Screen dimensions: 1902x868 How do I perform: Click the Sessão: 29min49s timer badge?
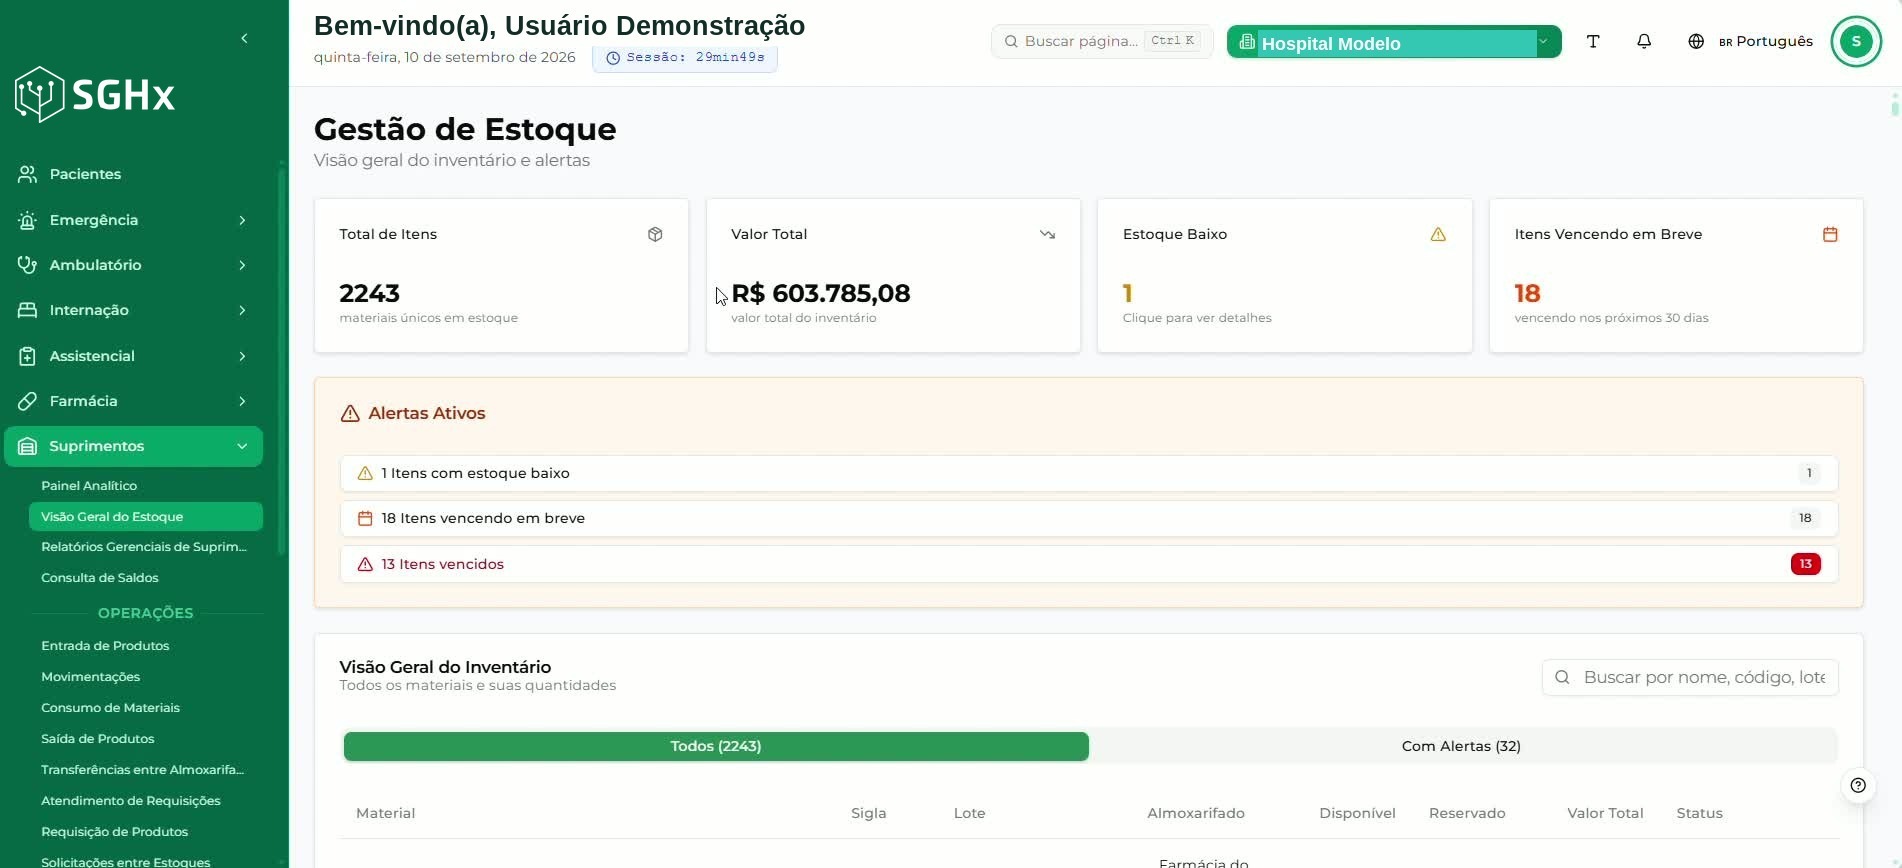pyautogui.click(x=685, y=58)
